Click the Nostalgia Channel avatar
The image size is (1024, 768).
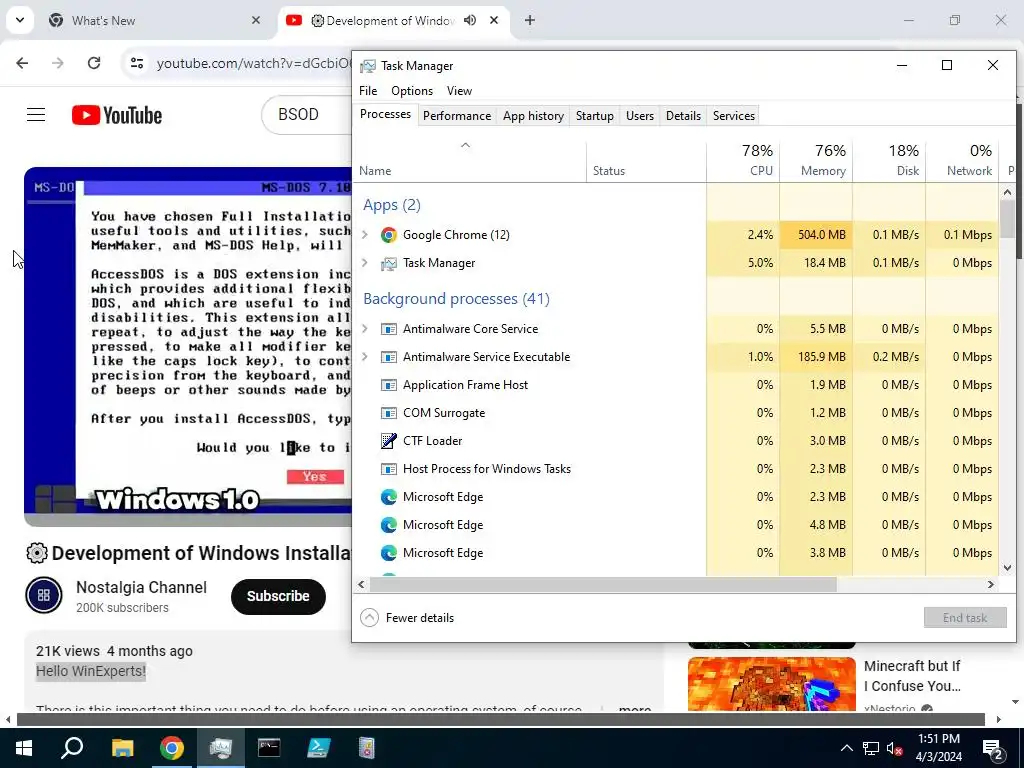click(44, 595)
